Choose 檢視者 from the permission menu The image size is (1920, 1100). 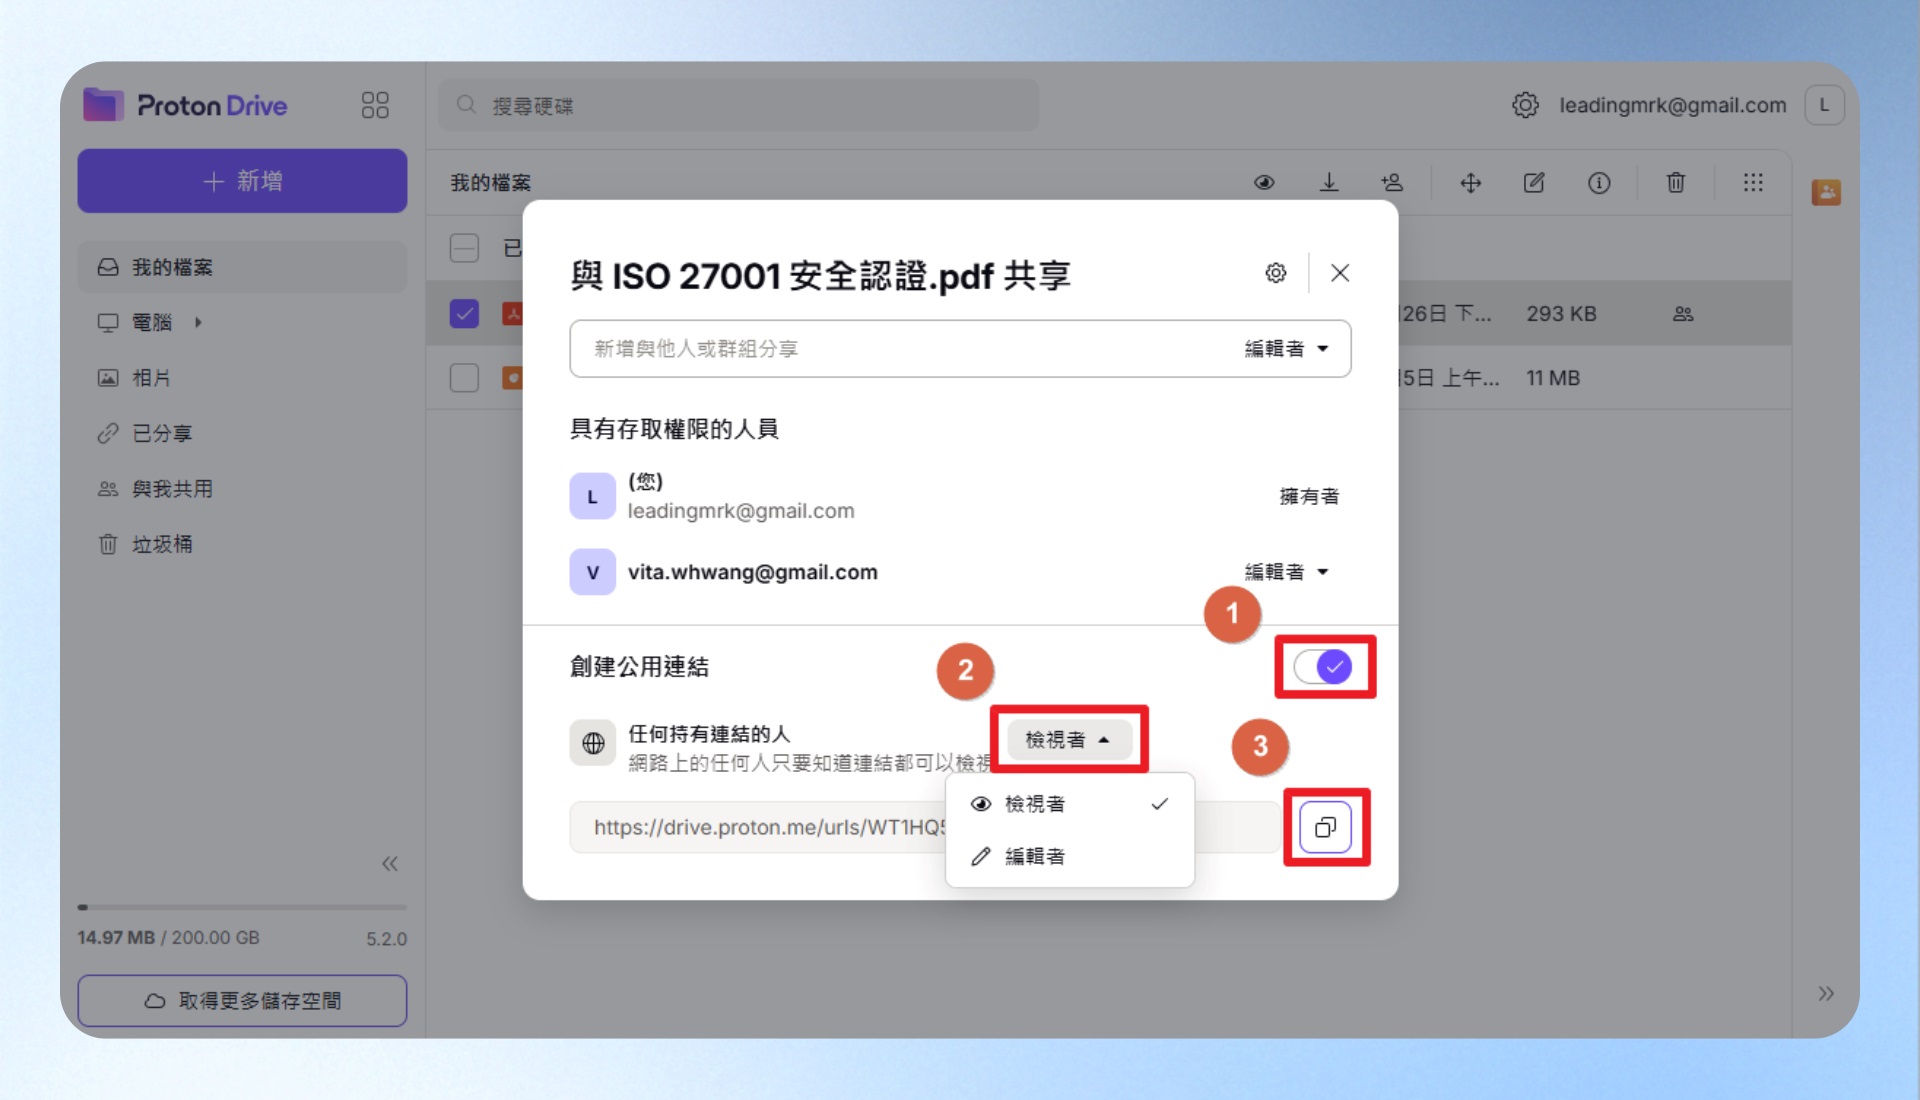click(x=1069, y=804)
